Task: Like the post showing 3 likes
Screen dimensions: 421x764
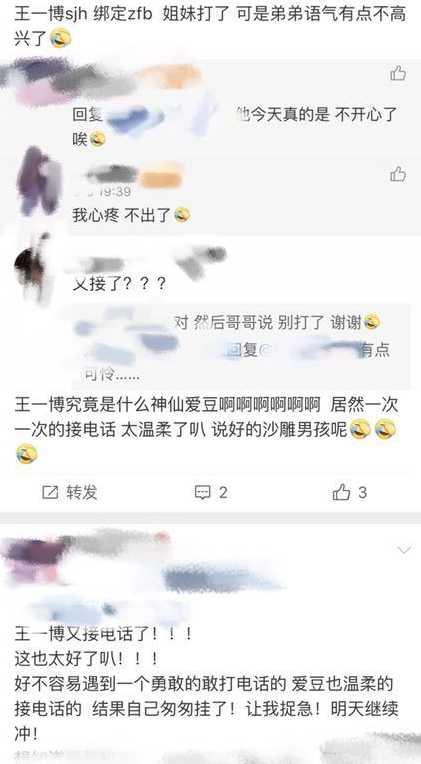Action: [341, 492]
